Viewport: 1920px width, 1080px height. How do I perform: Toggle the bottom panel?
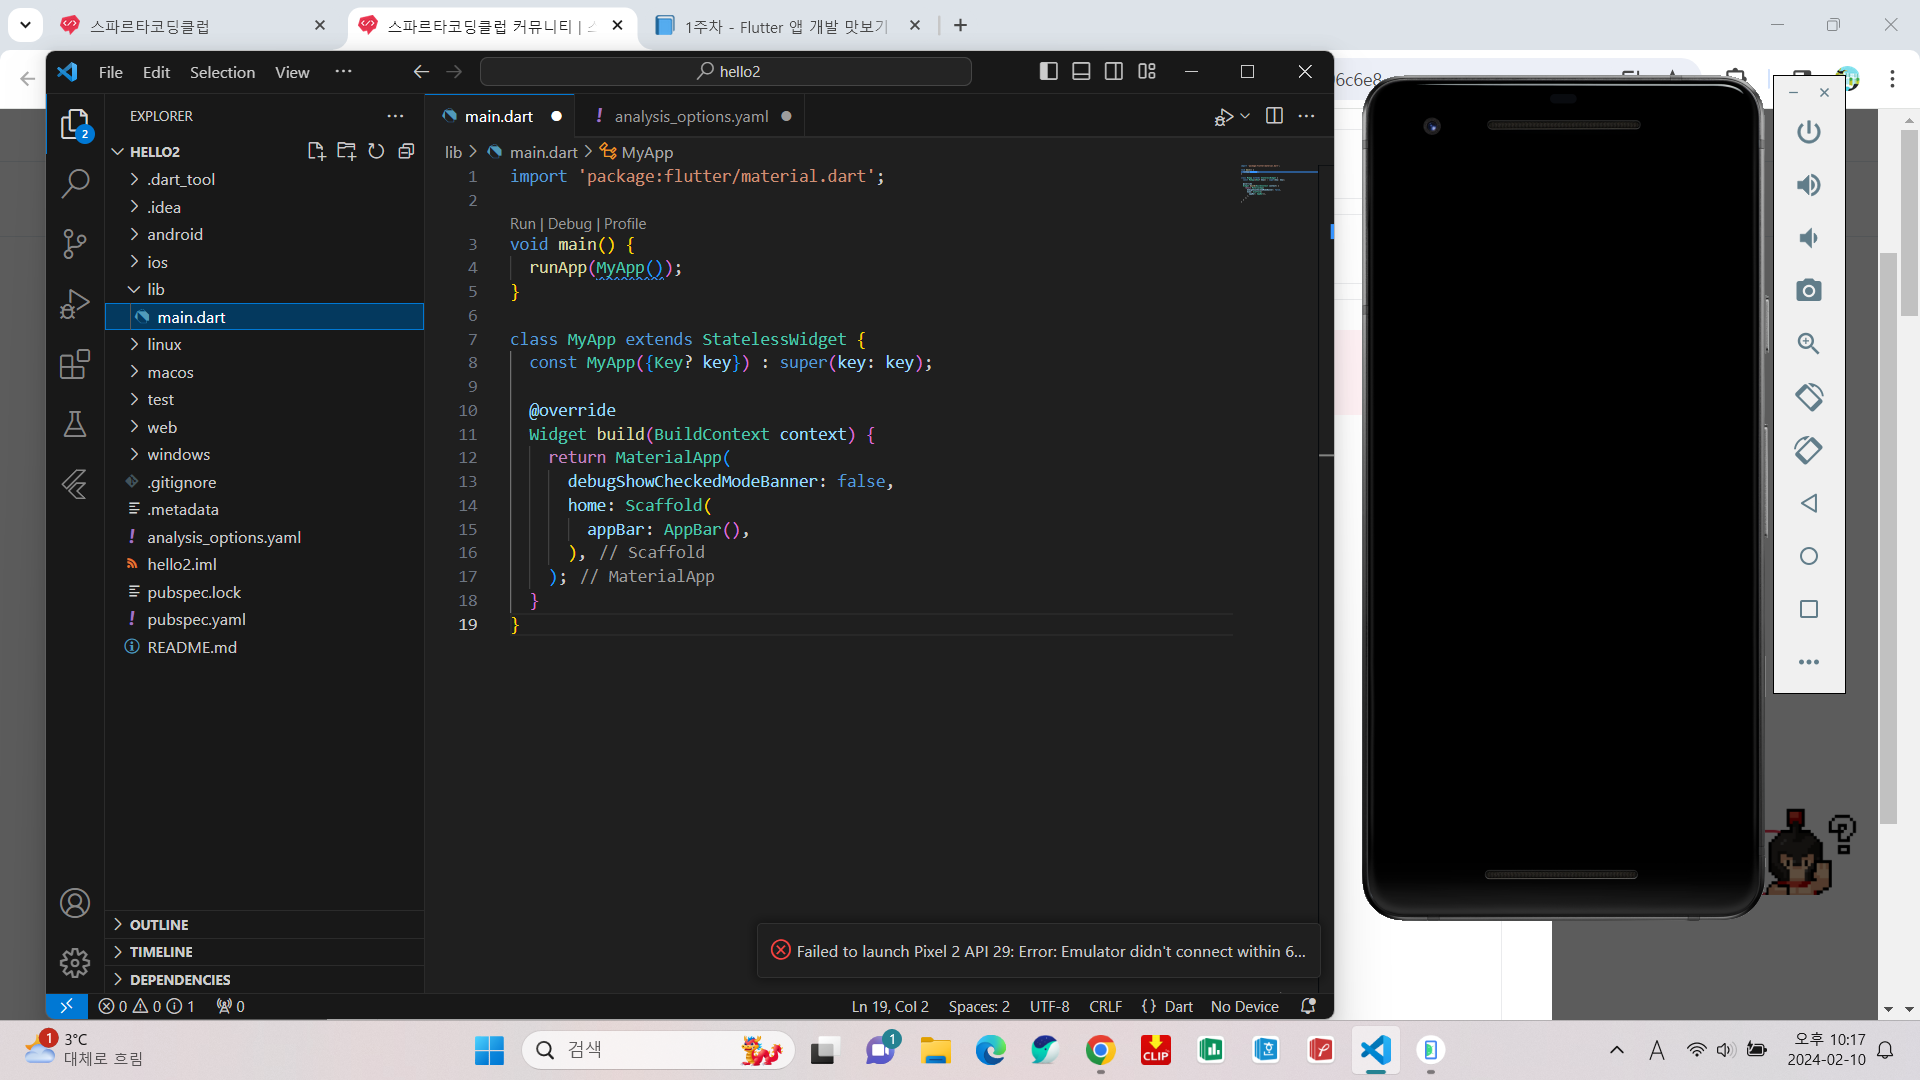pos(1081,71)
